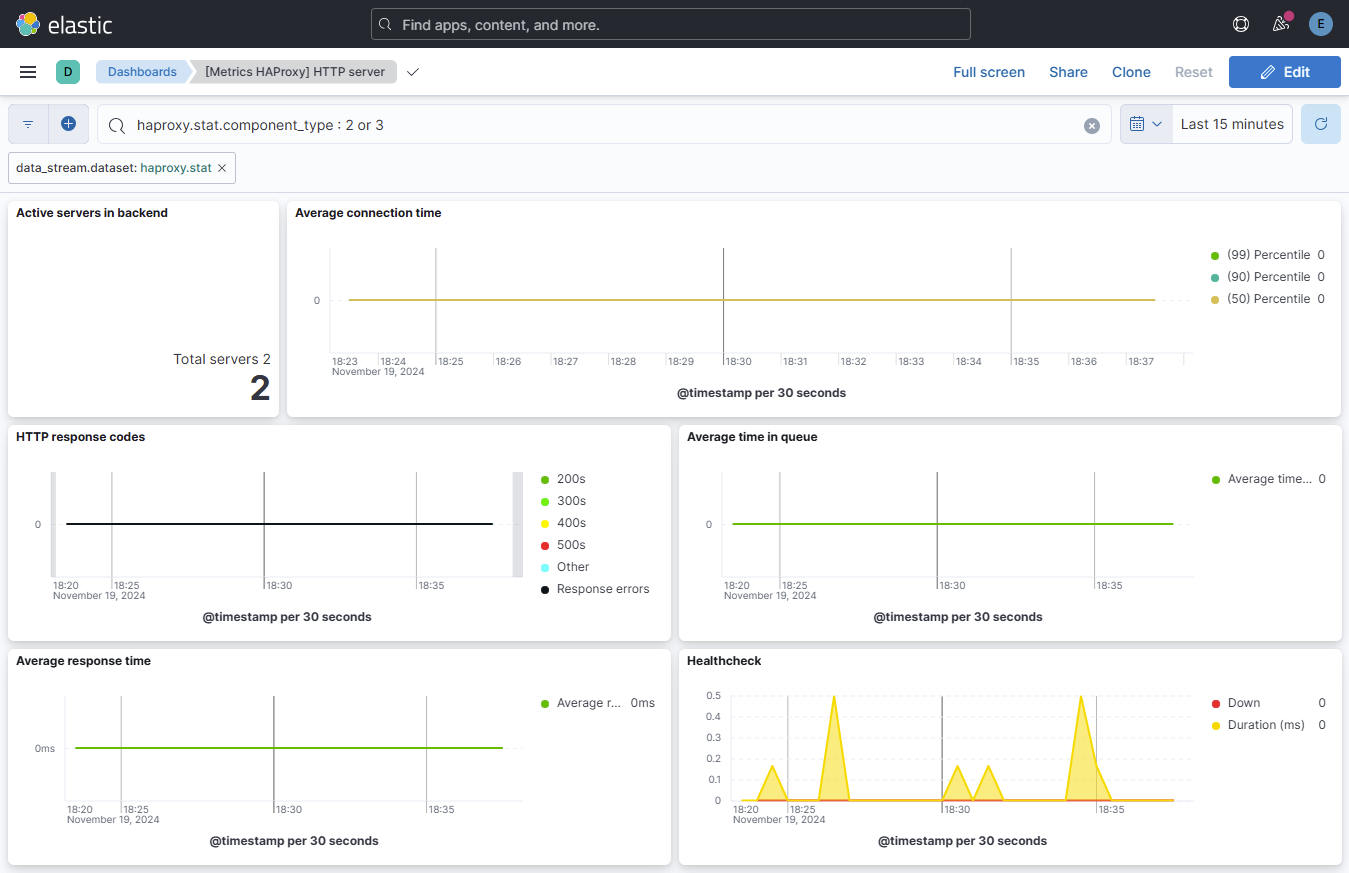The width and height of the screenshot is (1349, 873).
Task: Go to the Dashboards breadcrumb
Action: point(142,72)
